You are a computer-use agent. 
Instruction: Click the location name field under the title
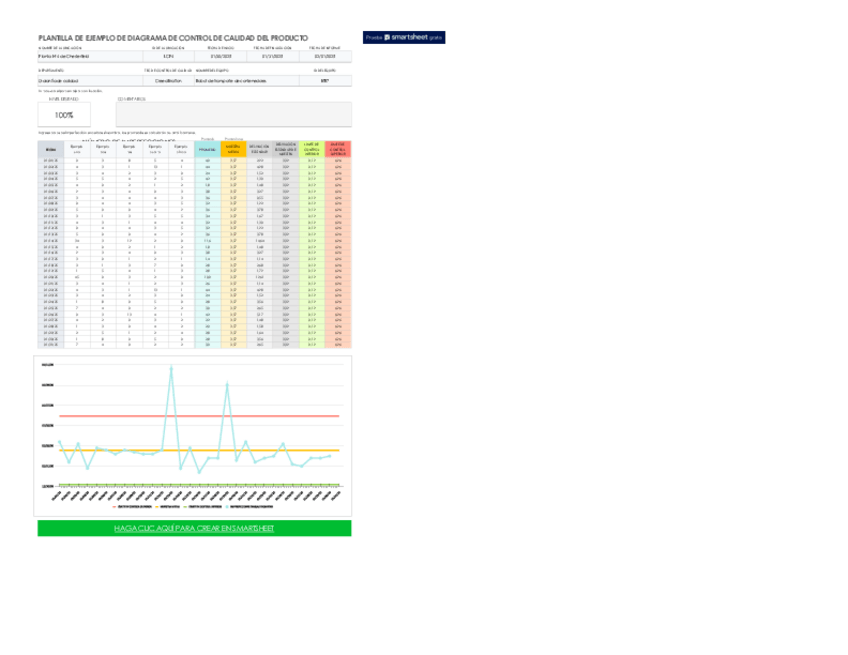[90, 57]
